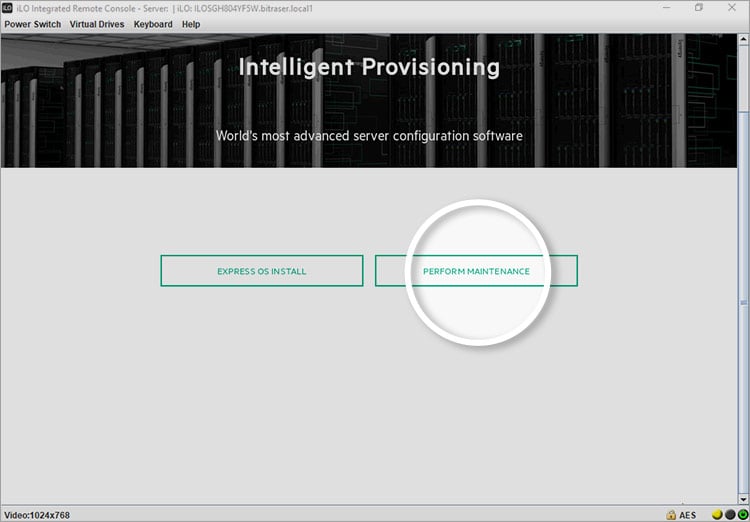Restore down the iLO Remote Console window
This screenshot has height=522, width=750.
(699, 8)
